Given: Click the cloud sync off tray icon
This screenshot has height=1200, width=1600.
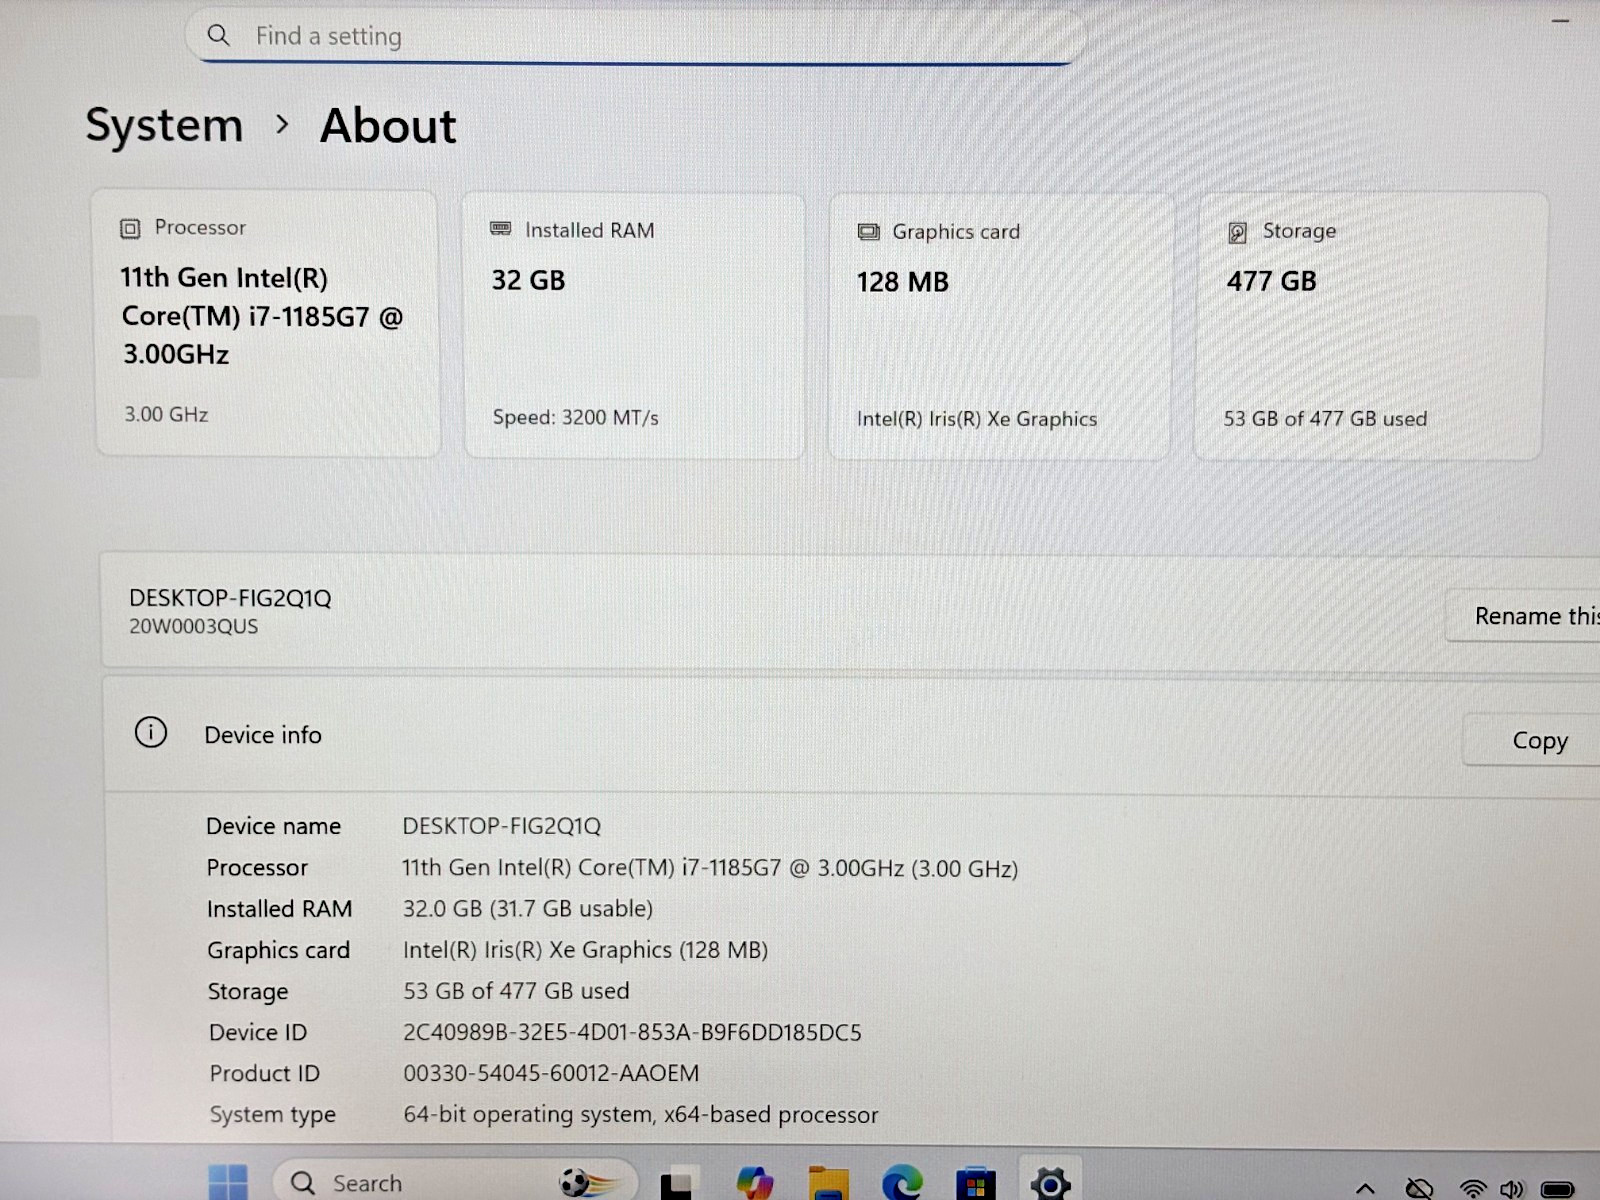Looking at the screenshot, I should click(1419, 1189).
